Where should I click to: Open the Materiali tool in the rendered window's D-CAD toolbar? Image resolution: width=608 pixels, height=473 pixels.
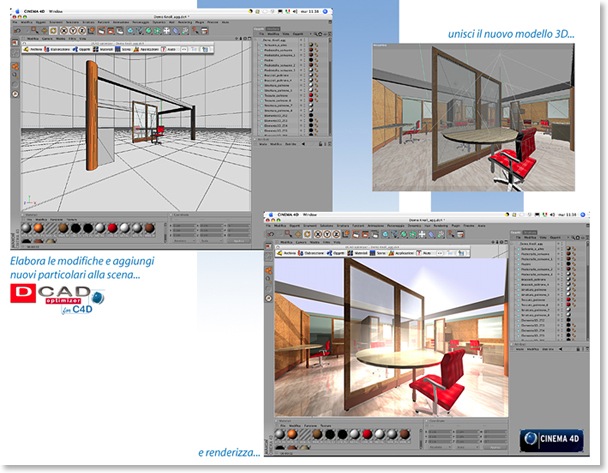(358, 253)
